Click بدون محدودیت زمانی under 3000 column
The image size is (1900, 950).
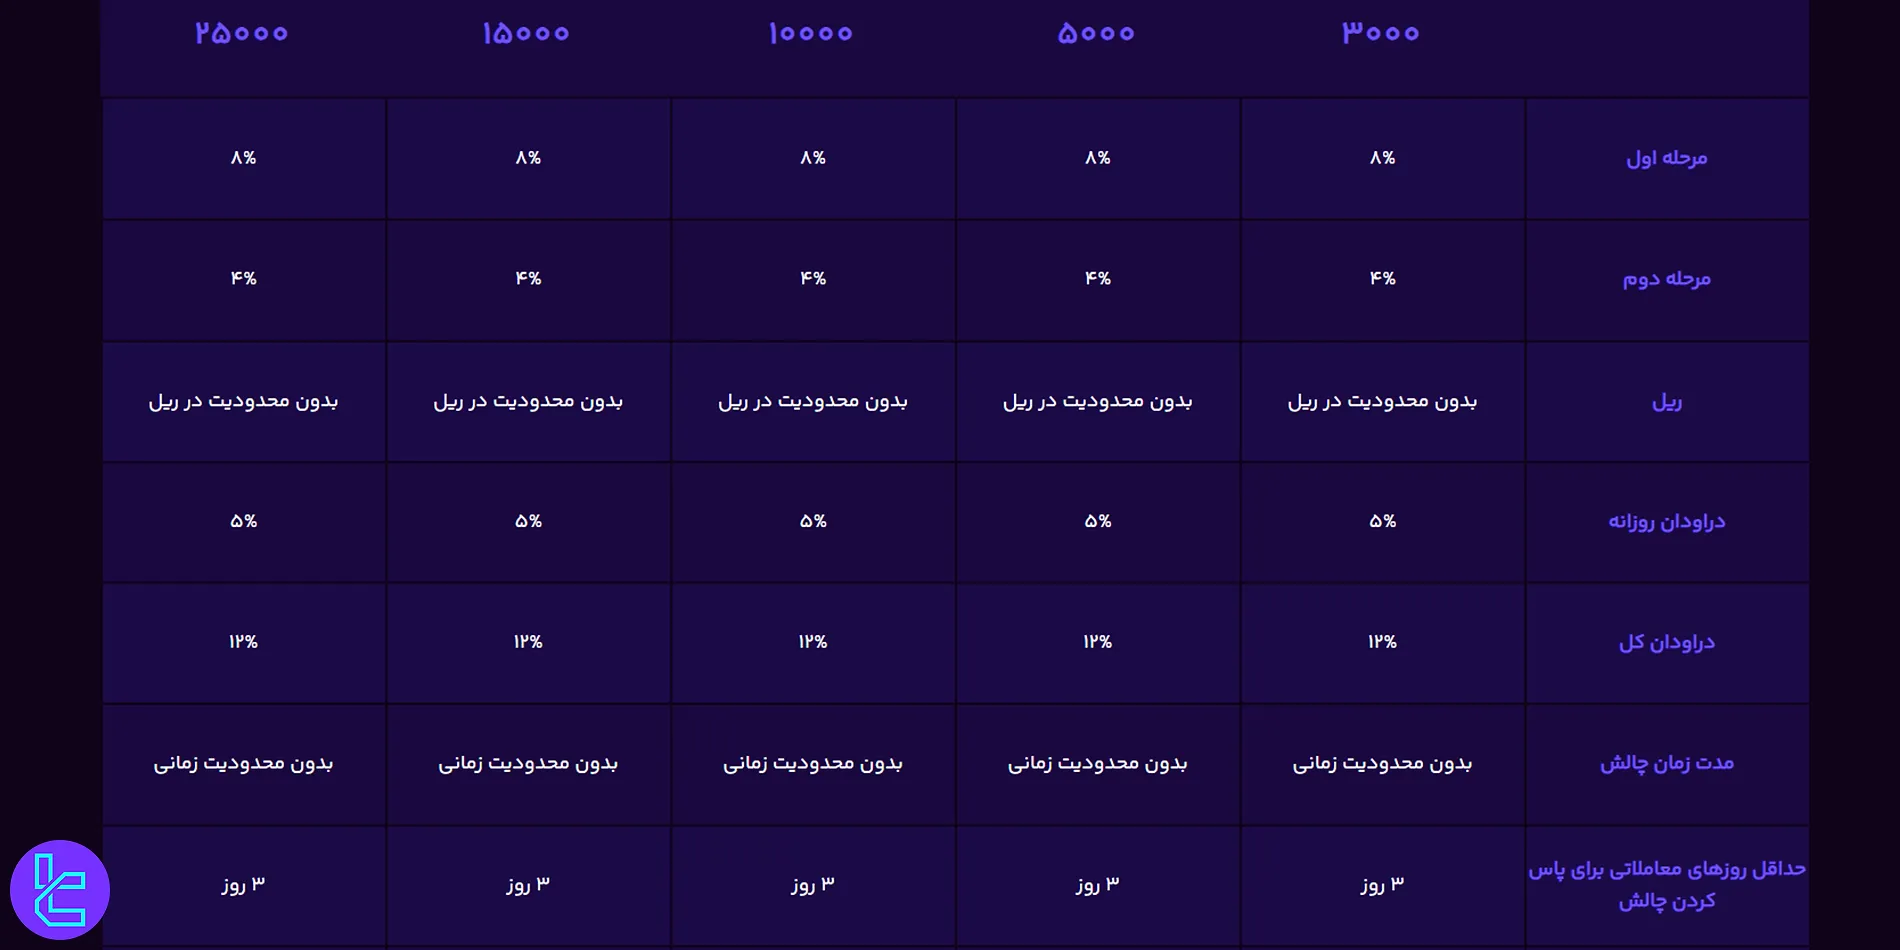coord(1382,764)
